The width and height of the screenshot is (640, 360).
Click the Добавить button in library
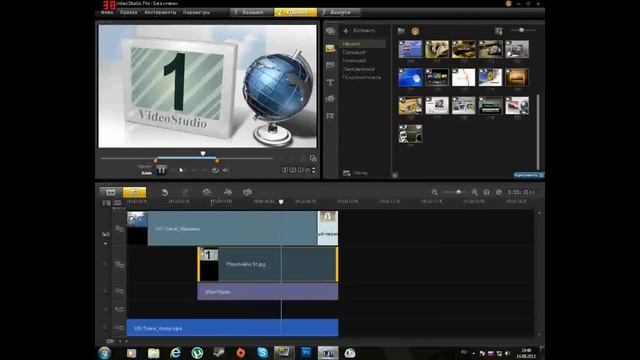(359, 31)
